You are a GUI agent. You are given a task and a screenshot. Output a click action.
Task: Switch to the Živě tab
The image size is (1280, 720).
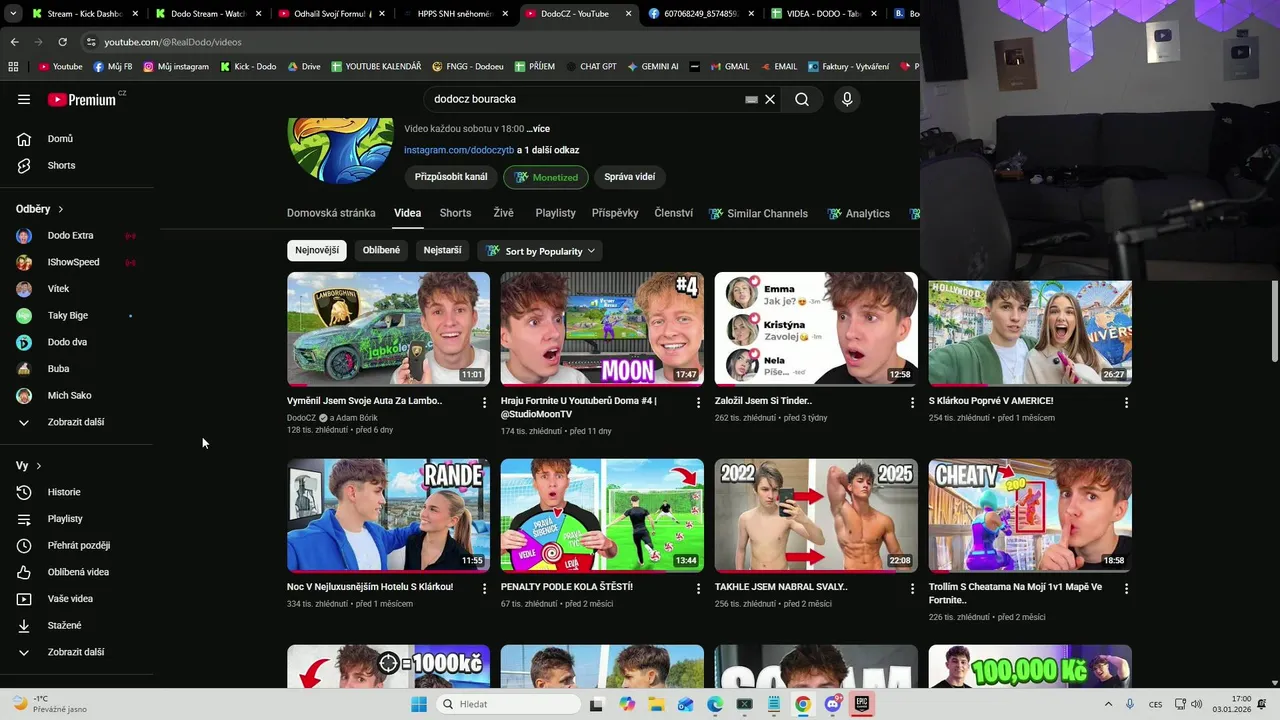pyautogui.click(x=503, y=213)
